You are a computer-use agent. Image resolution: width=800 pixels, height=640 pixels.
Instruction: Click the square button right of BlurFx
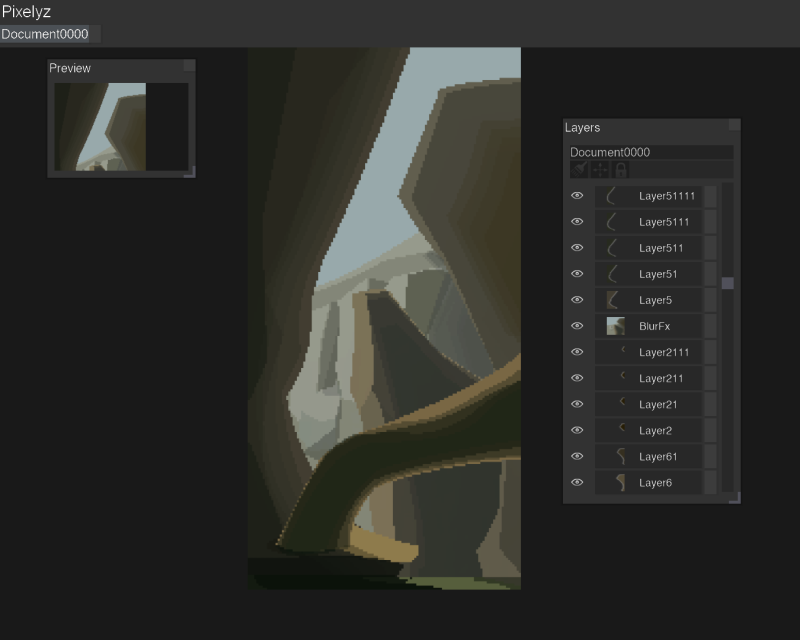[x=710, y=326]
